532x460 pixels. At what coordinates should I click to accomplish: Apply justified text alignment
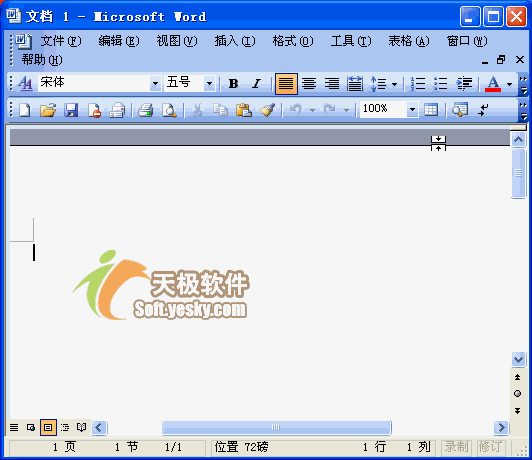tap(286, 83)
